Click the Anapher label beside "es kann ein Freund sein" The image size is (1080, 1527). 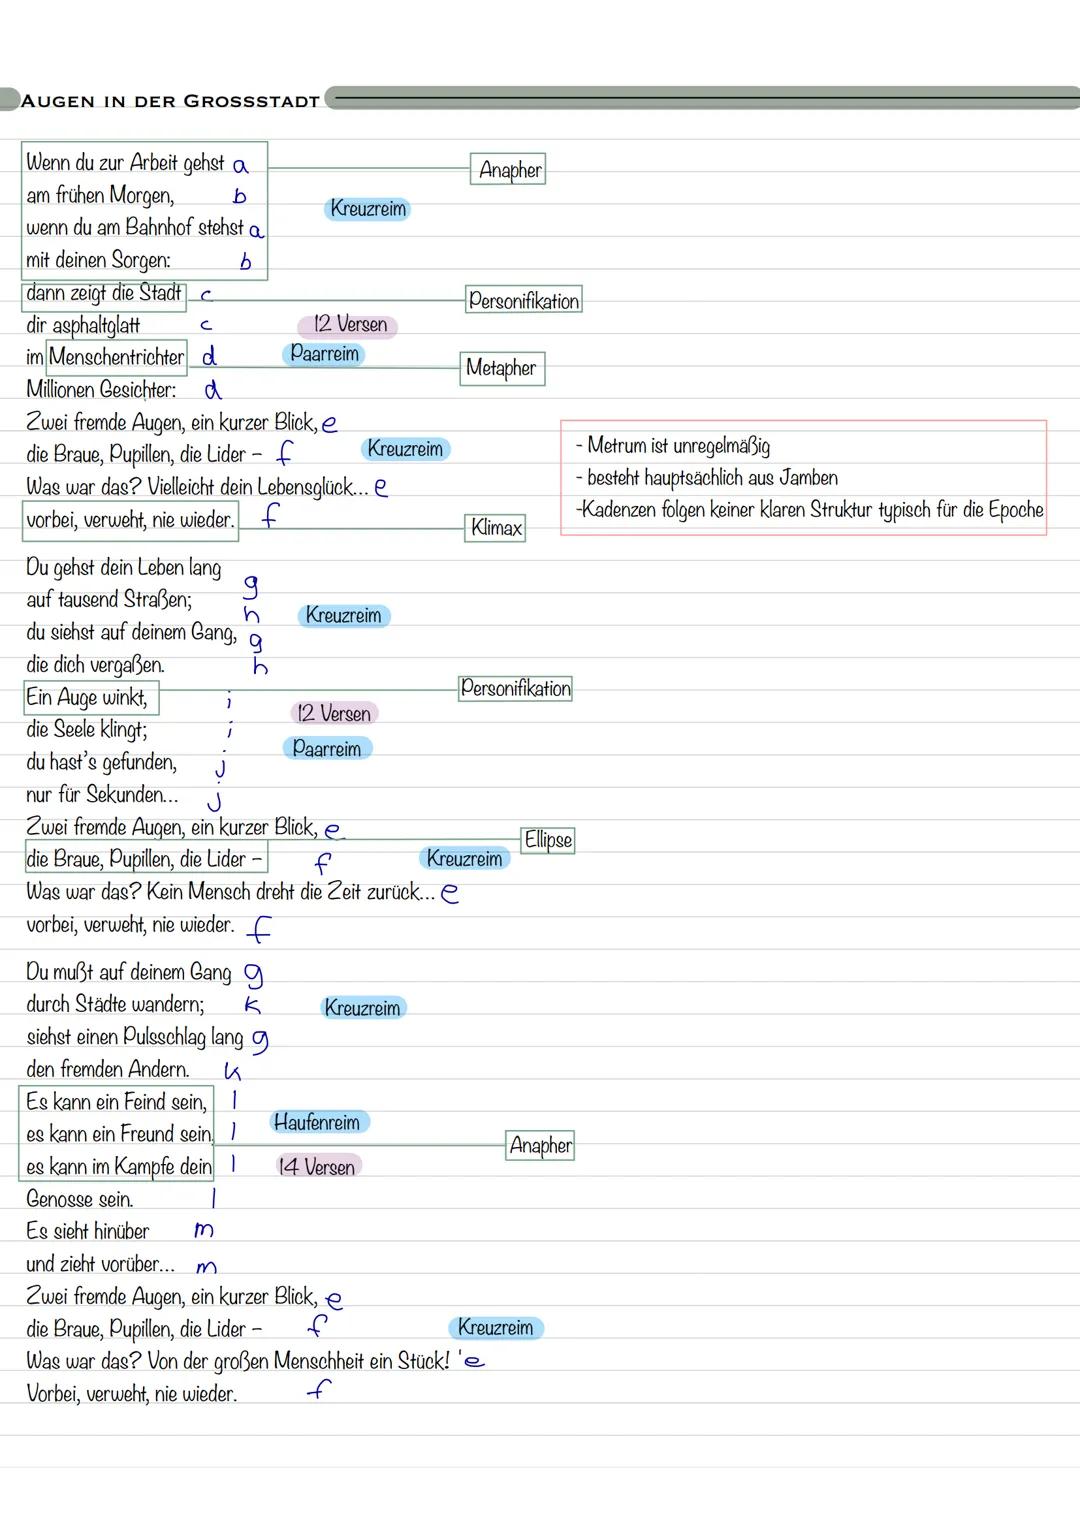(540, 1146)
